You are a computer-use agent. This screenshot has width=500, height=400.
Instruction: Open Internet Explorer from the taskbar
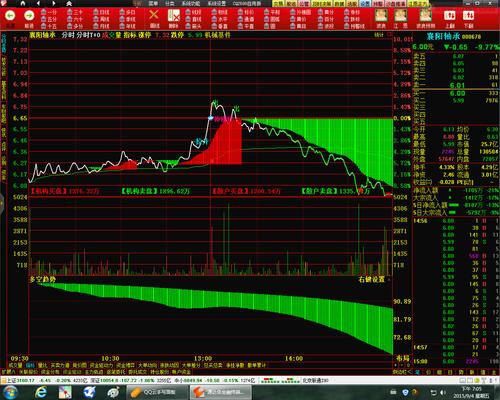point(41,392)
